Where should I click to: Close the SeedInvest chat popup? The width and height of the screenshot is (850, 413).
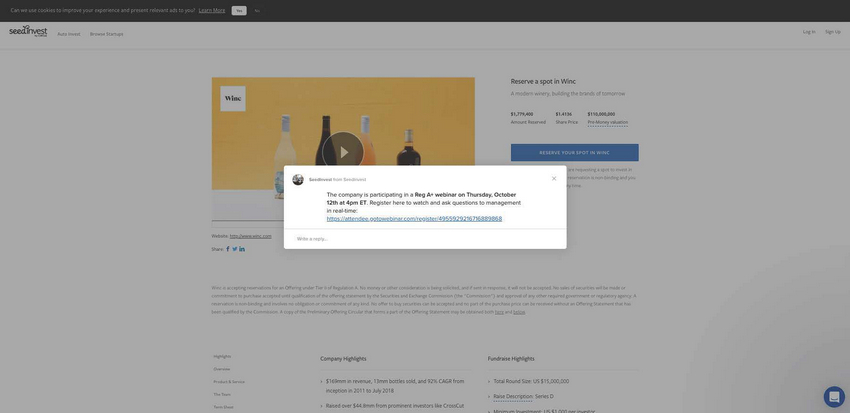554,179
